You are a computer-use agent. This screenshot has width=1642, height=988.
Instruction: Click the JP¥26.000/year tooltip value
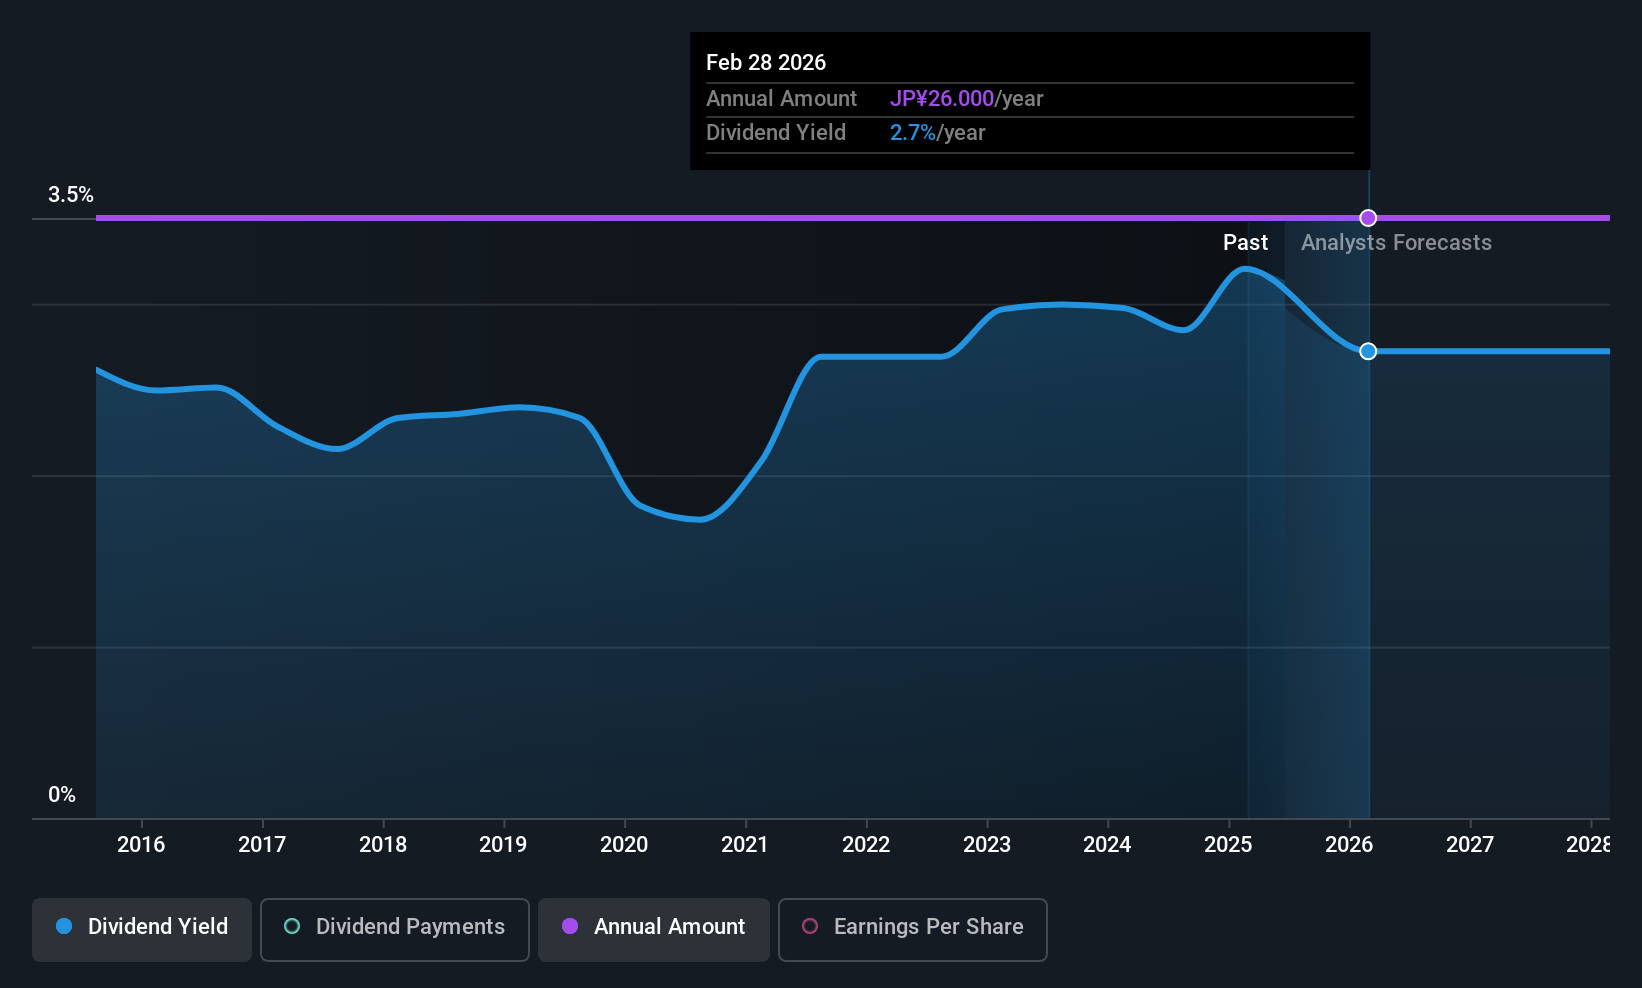(966, 99)
